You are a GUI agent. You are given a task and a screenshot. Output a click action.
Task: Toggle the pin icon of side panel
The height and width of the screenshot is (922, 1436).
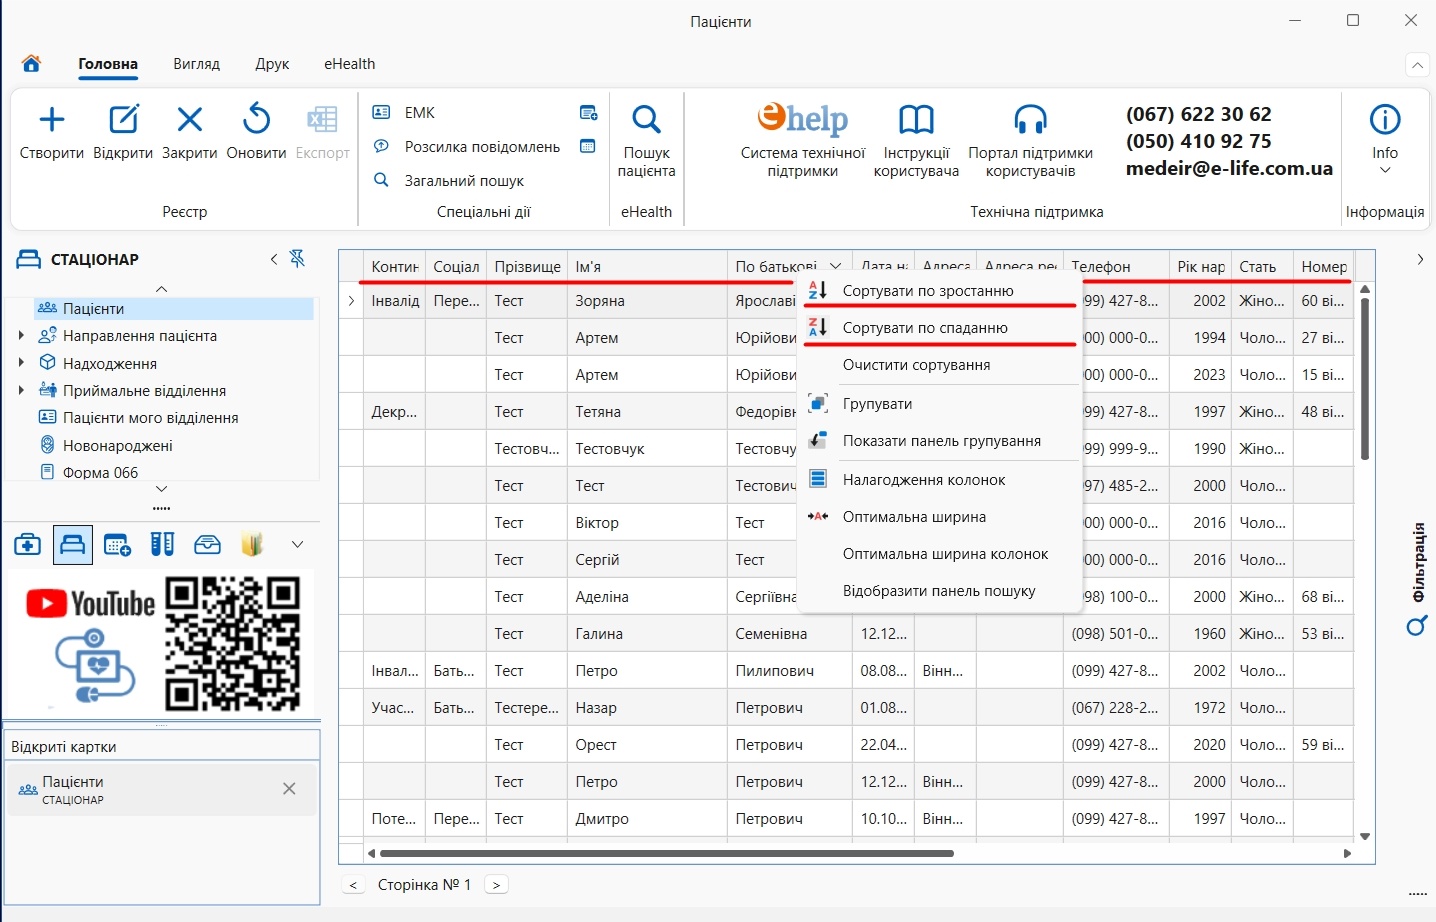(297, 259)
